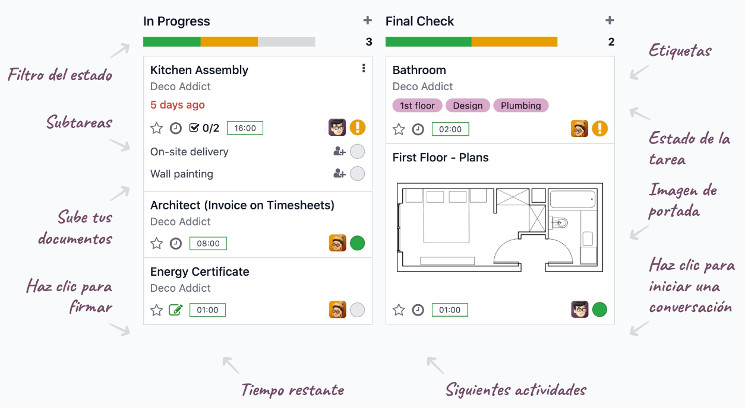Filter In Progress by orange progress segment
745x408 pixels.
pos(229,42)
